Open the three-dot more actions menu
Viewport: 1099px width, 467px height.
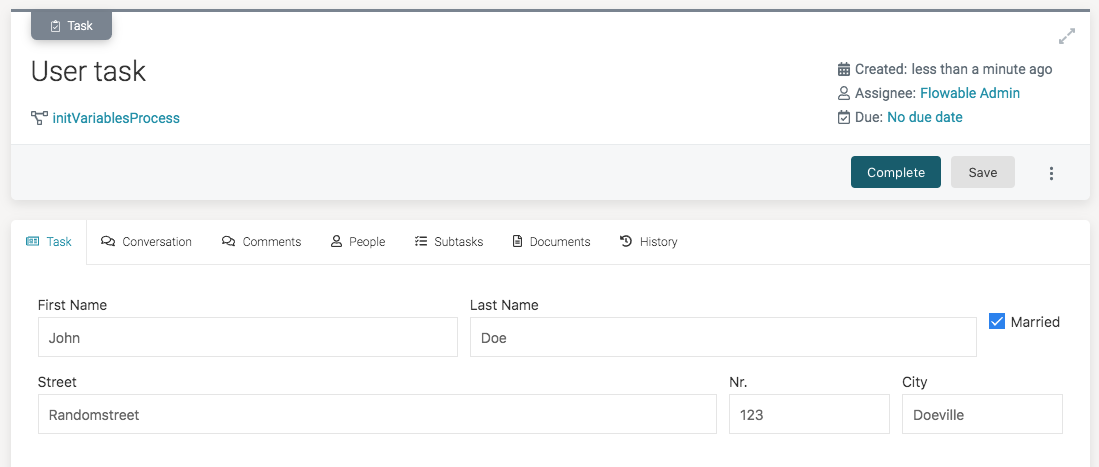pos(1051,173)
